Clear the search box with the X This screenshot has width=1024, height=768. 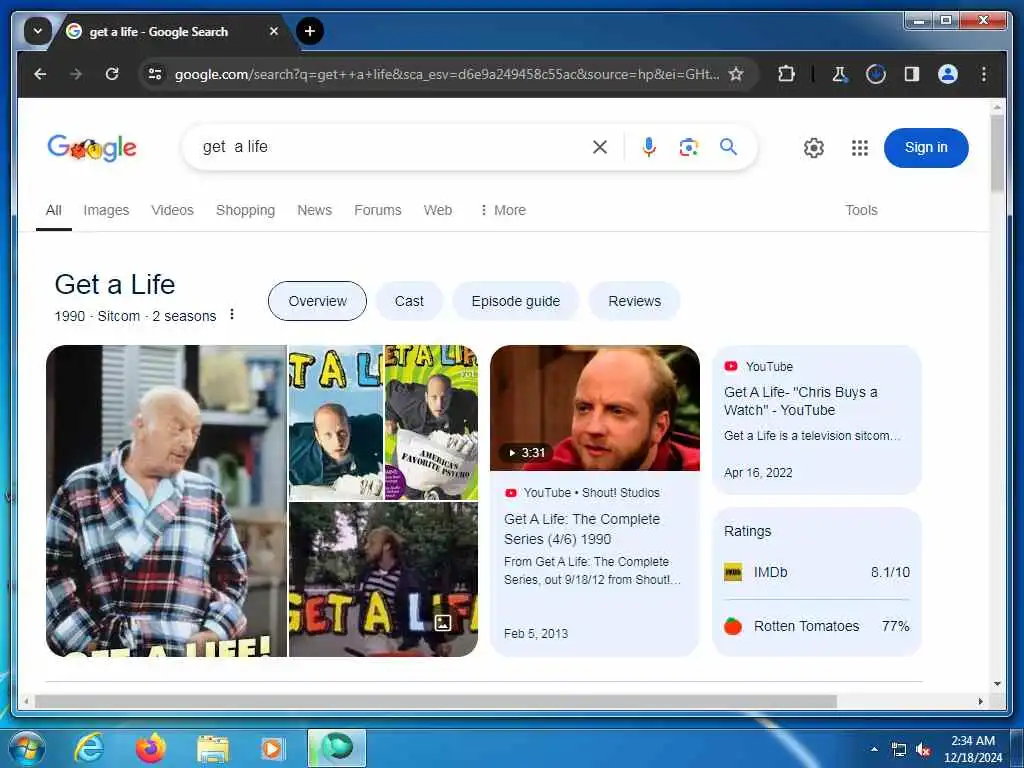(600, 148)
